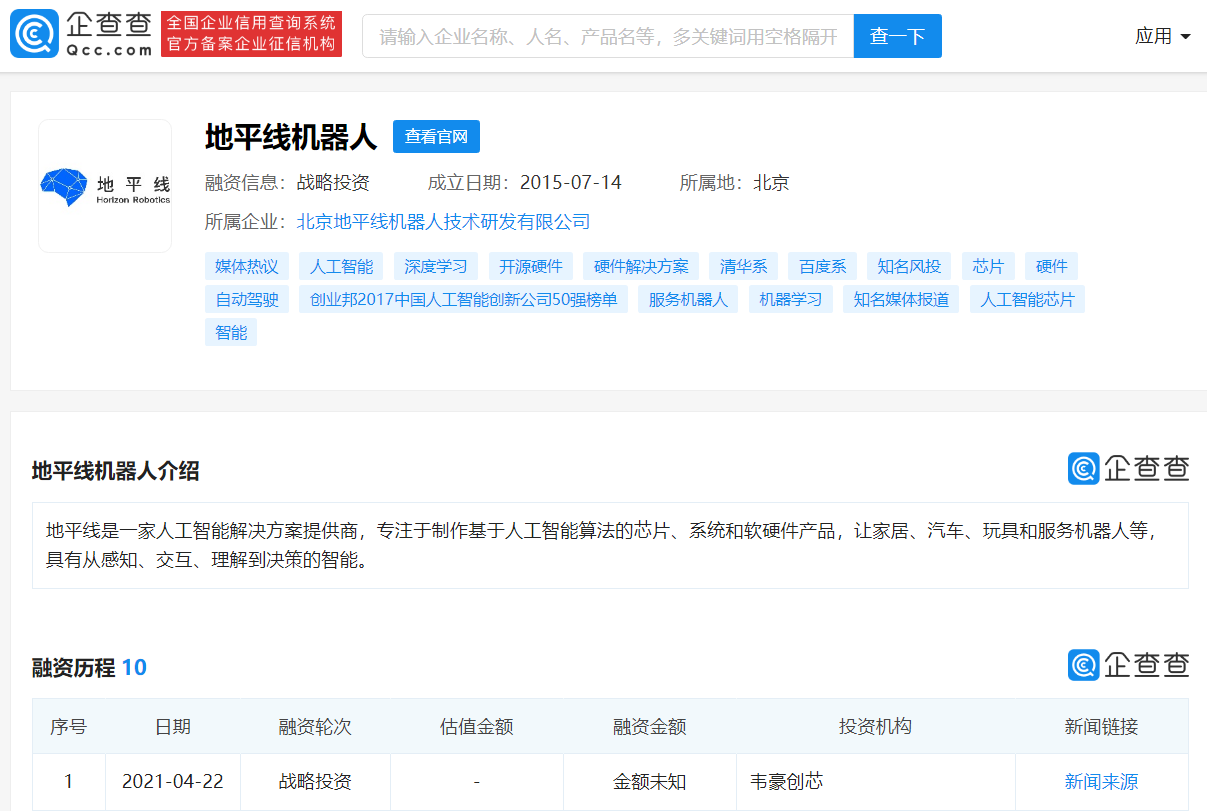Click the 查看官网 button

436,137
